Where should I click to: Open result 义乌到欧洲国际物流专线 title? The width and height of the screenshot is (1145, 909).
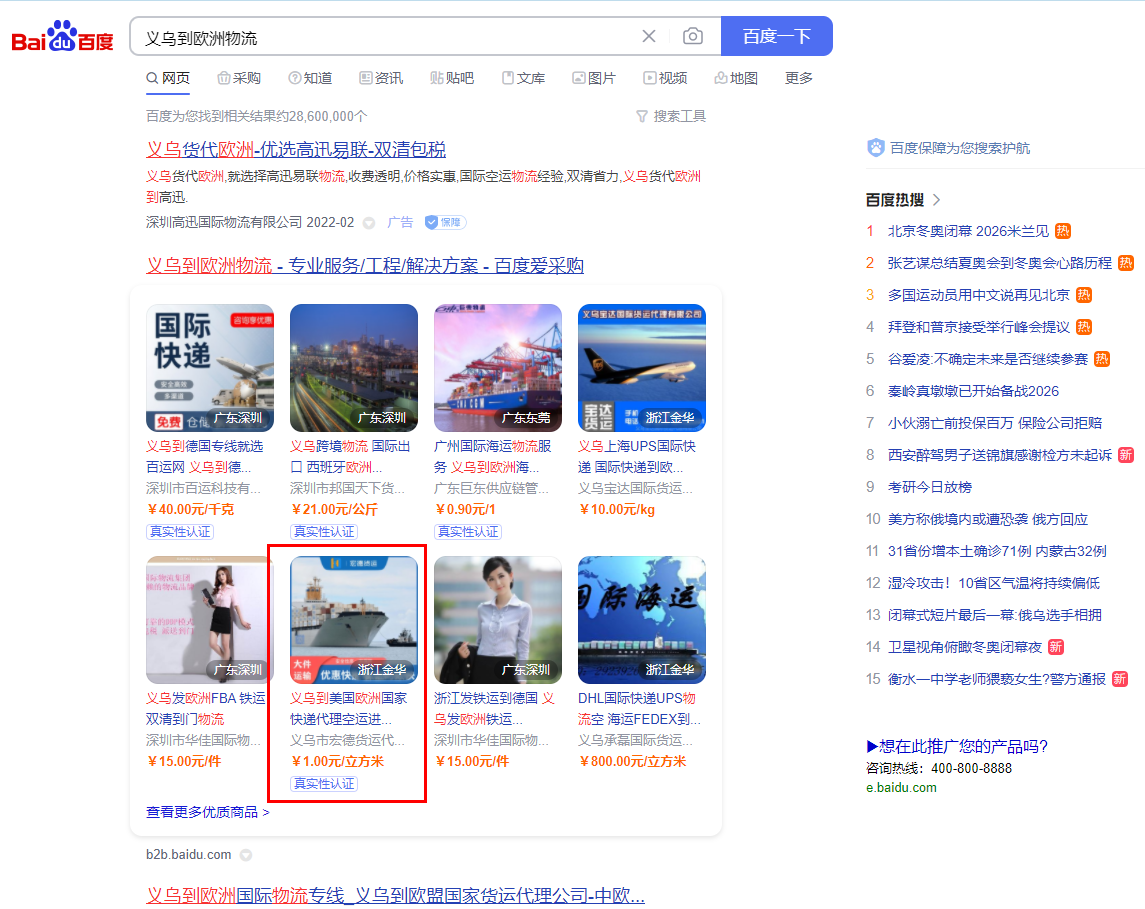pos(395,896)
